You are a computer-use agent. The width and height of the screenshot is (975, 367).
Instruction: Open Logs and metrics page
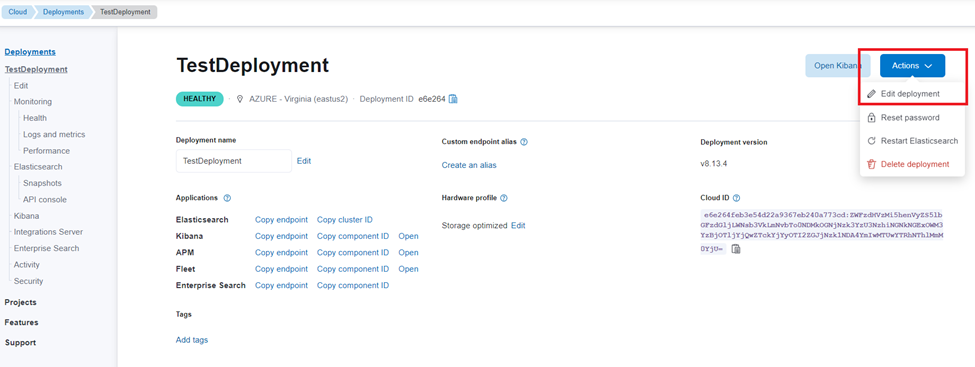[54, 134]
